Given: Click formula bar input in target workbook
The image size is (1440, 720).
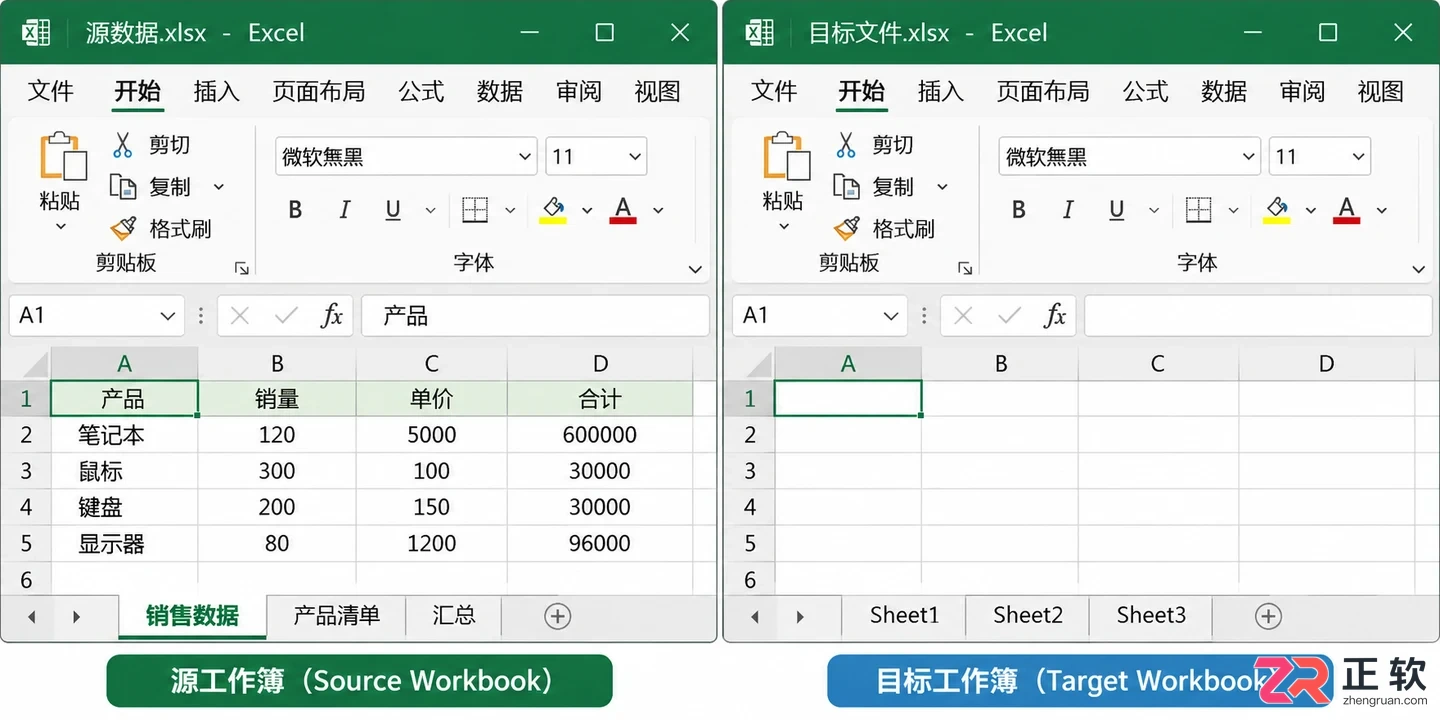Looking at the screenshot, I should [1258, 316].
